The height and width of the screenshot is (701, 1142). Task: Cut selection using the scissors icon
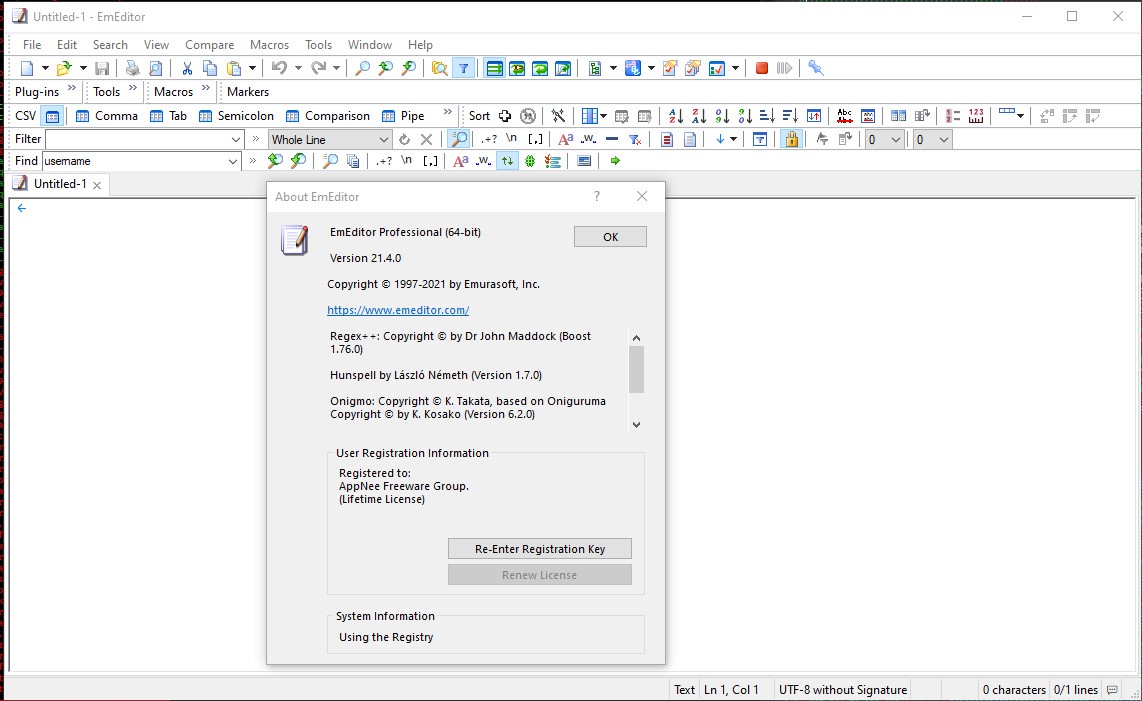(187, 68)
